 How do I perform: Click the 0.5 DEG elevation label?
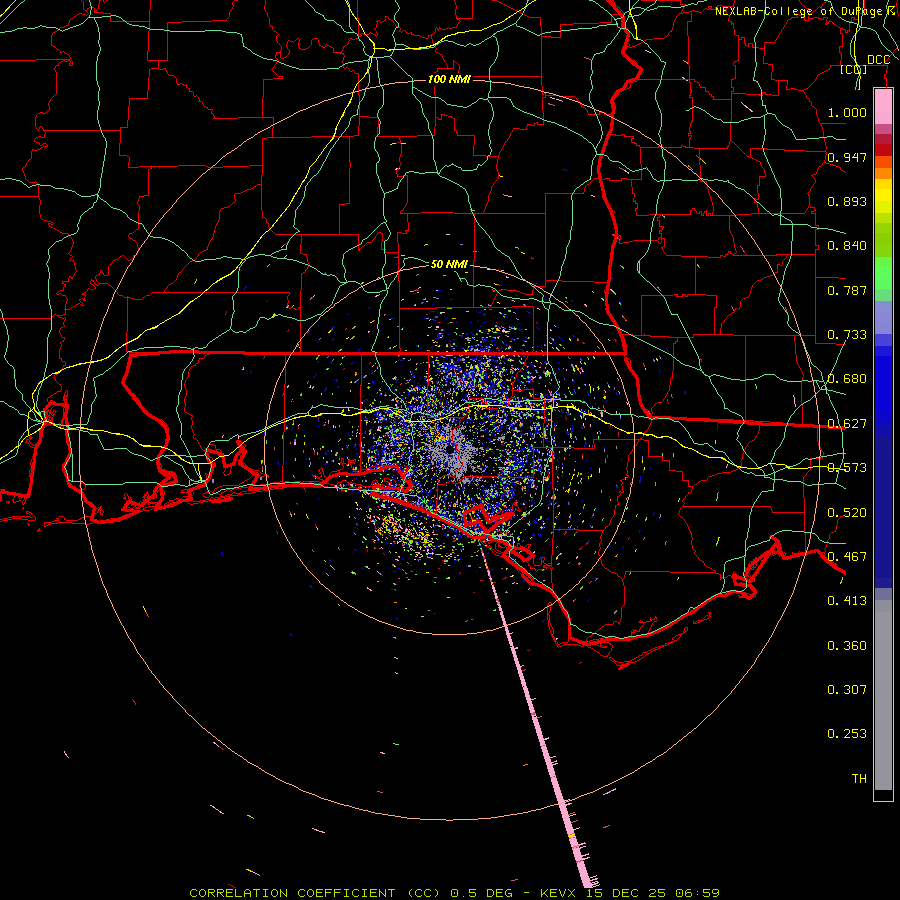480,893
